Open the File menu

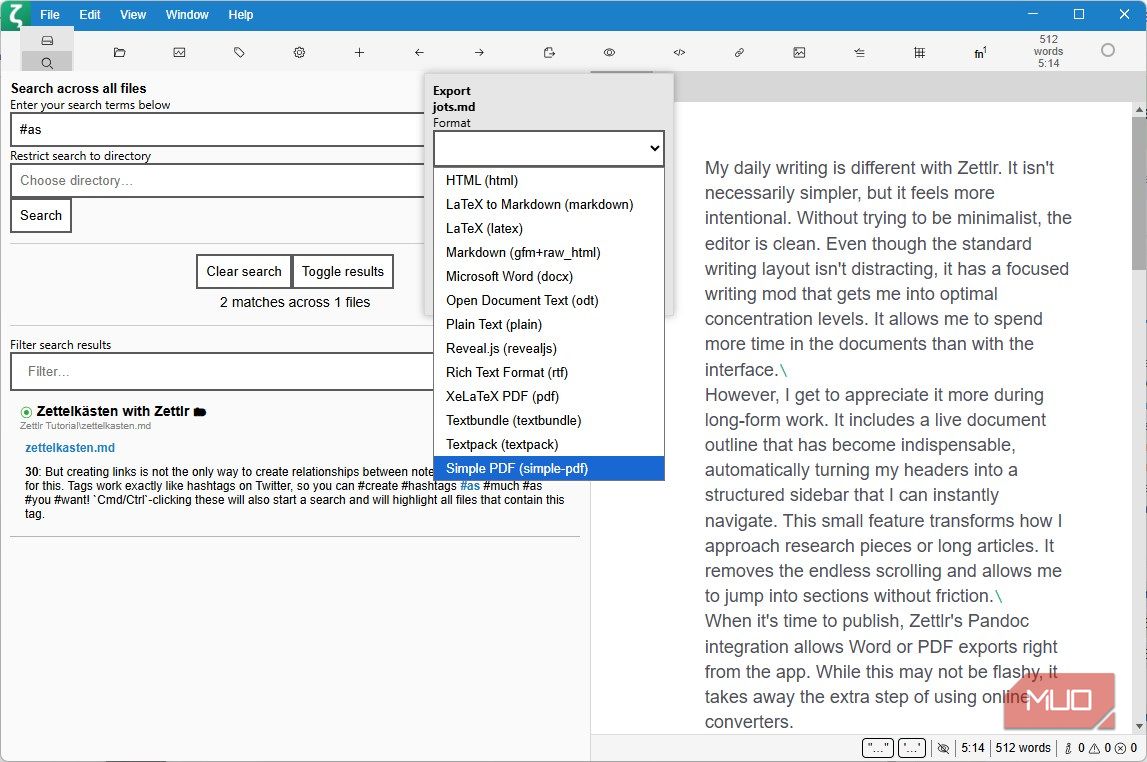(50, 15)
